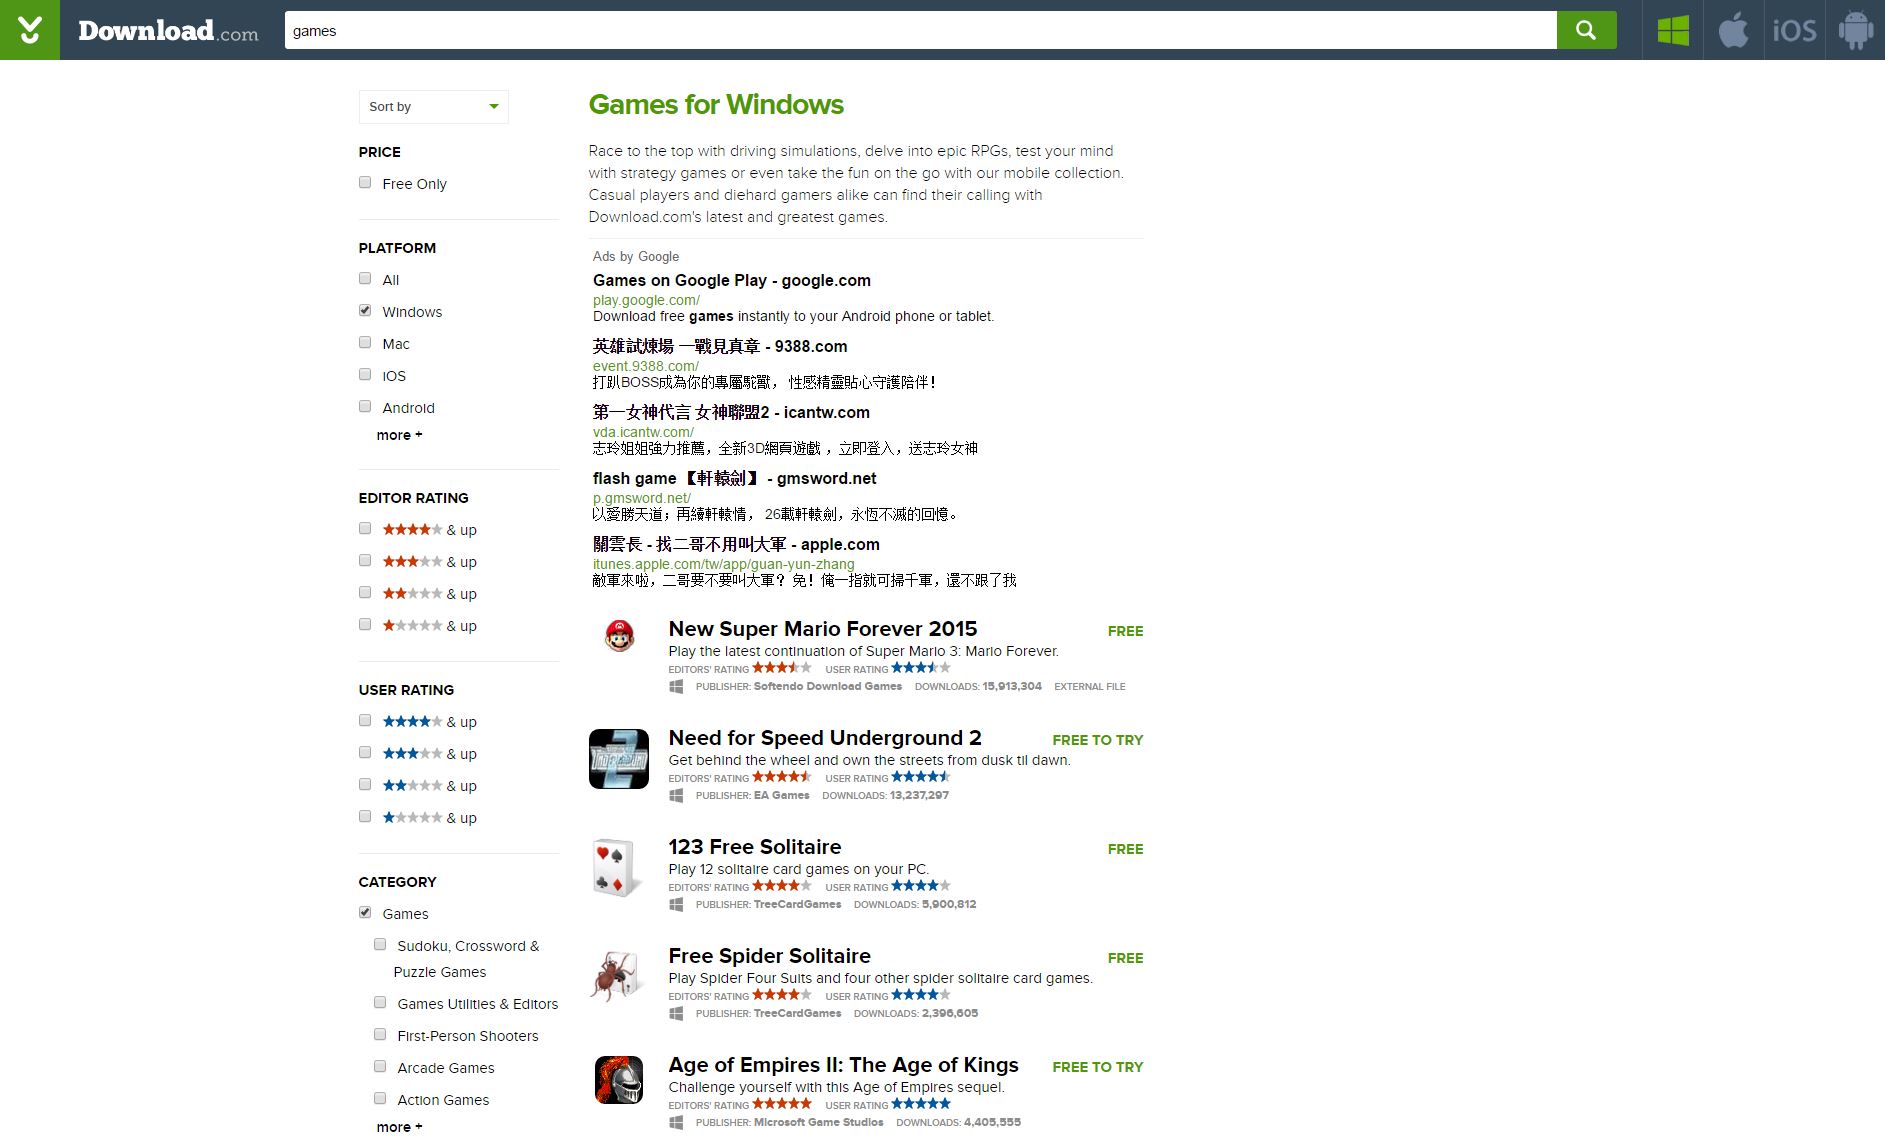This screenshot has width=1885, height=1144.
Task: Uncheck the Games category checkbox
Action: 365,913
